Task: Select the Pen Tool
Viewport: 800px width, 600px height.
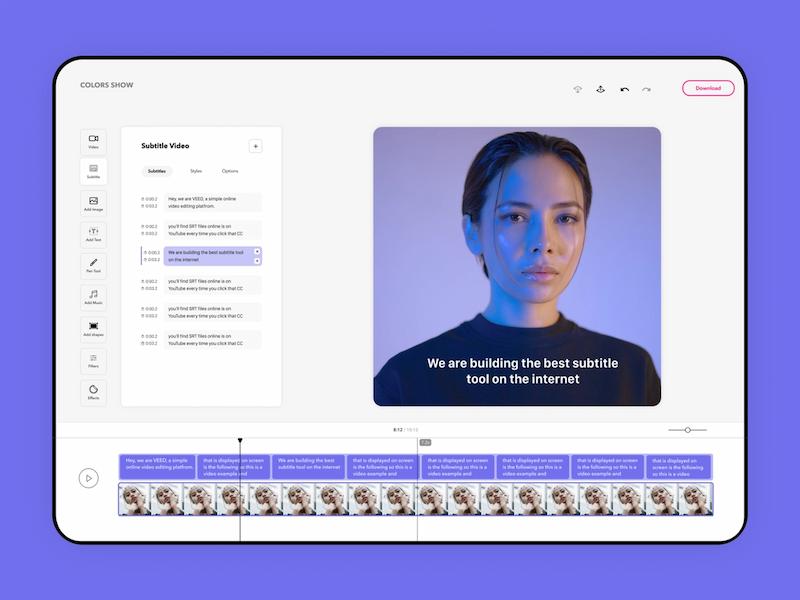Action: point(93,265)
